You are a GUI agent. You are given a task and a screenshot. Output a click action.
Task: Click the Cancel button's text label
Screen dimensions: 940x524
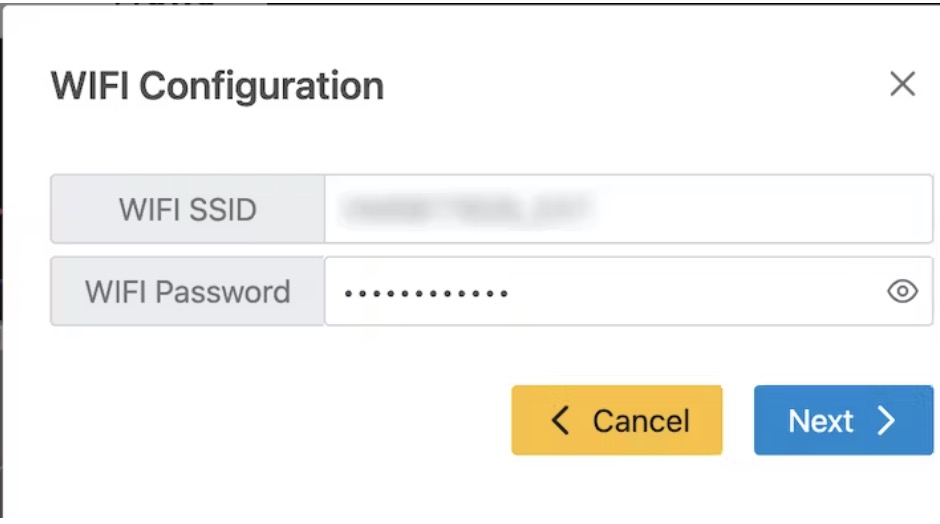pyautogui.click(x=641, y=421)
